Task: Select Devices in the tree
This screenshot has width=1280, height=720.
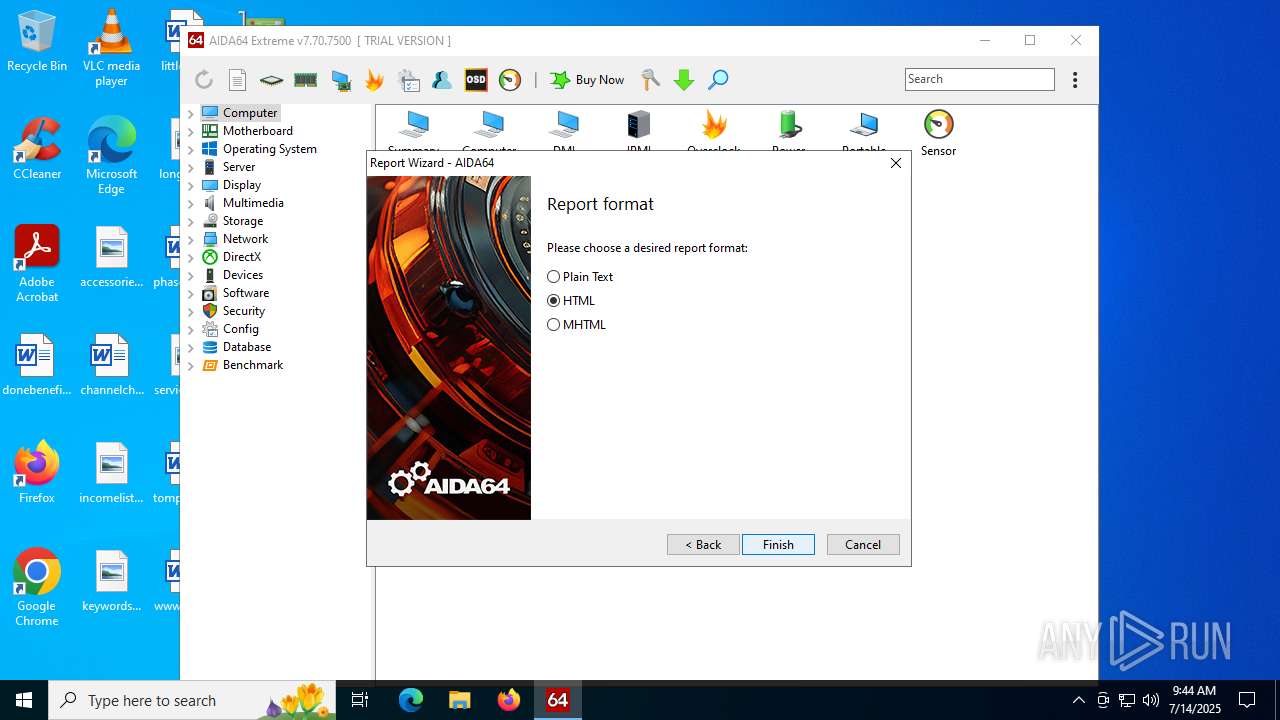Action: pyautogui.click(x=243, y=275)
